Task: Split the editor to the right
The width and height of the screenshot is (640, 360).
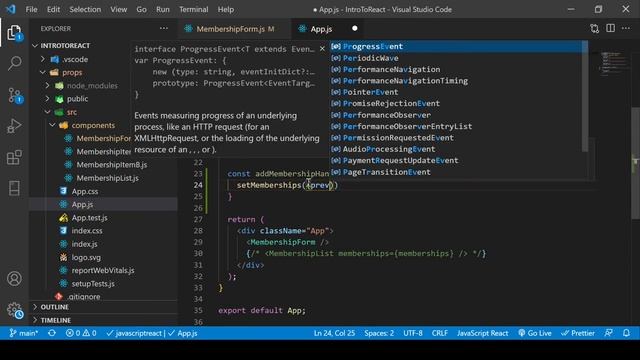Action: 610,28
